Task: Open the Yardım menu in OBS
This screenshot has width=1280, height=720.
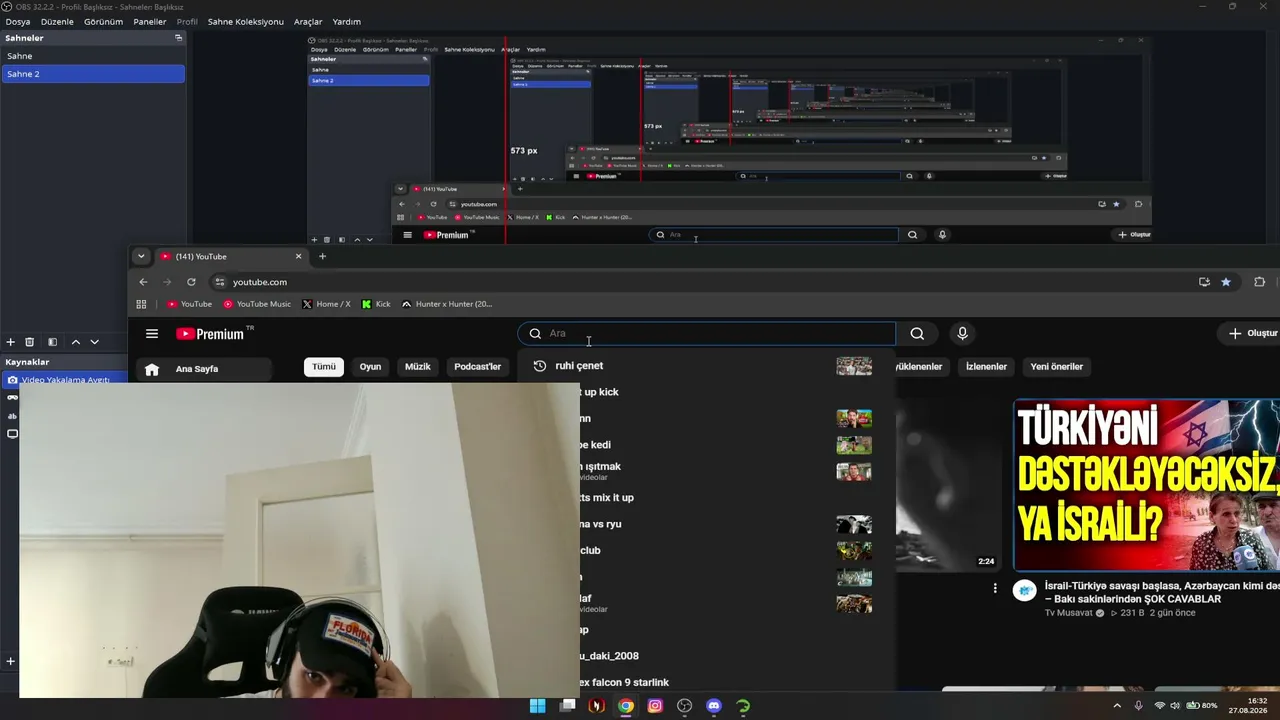Action: tap(346, 21)
